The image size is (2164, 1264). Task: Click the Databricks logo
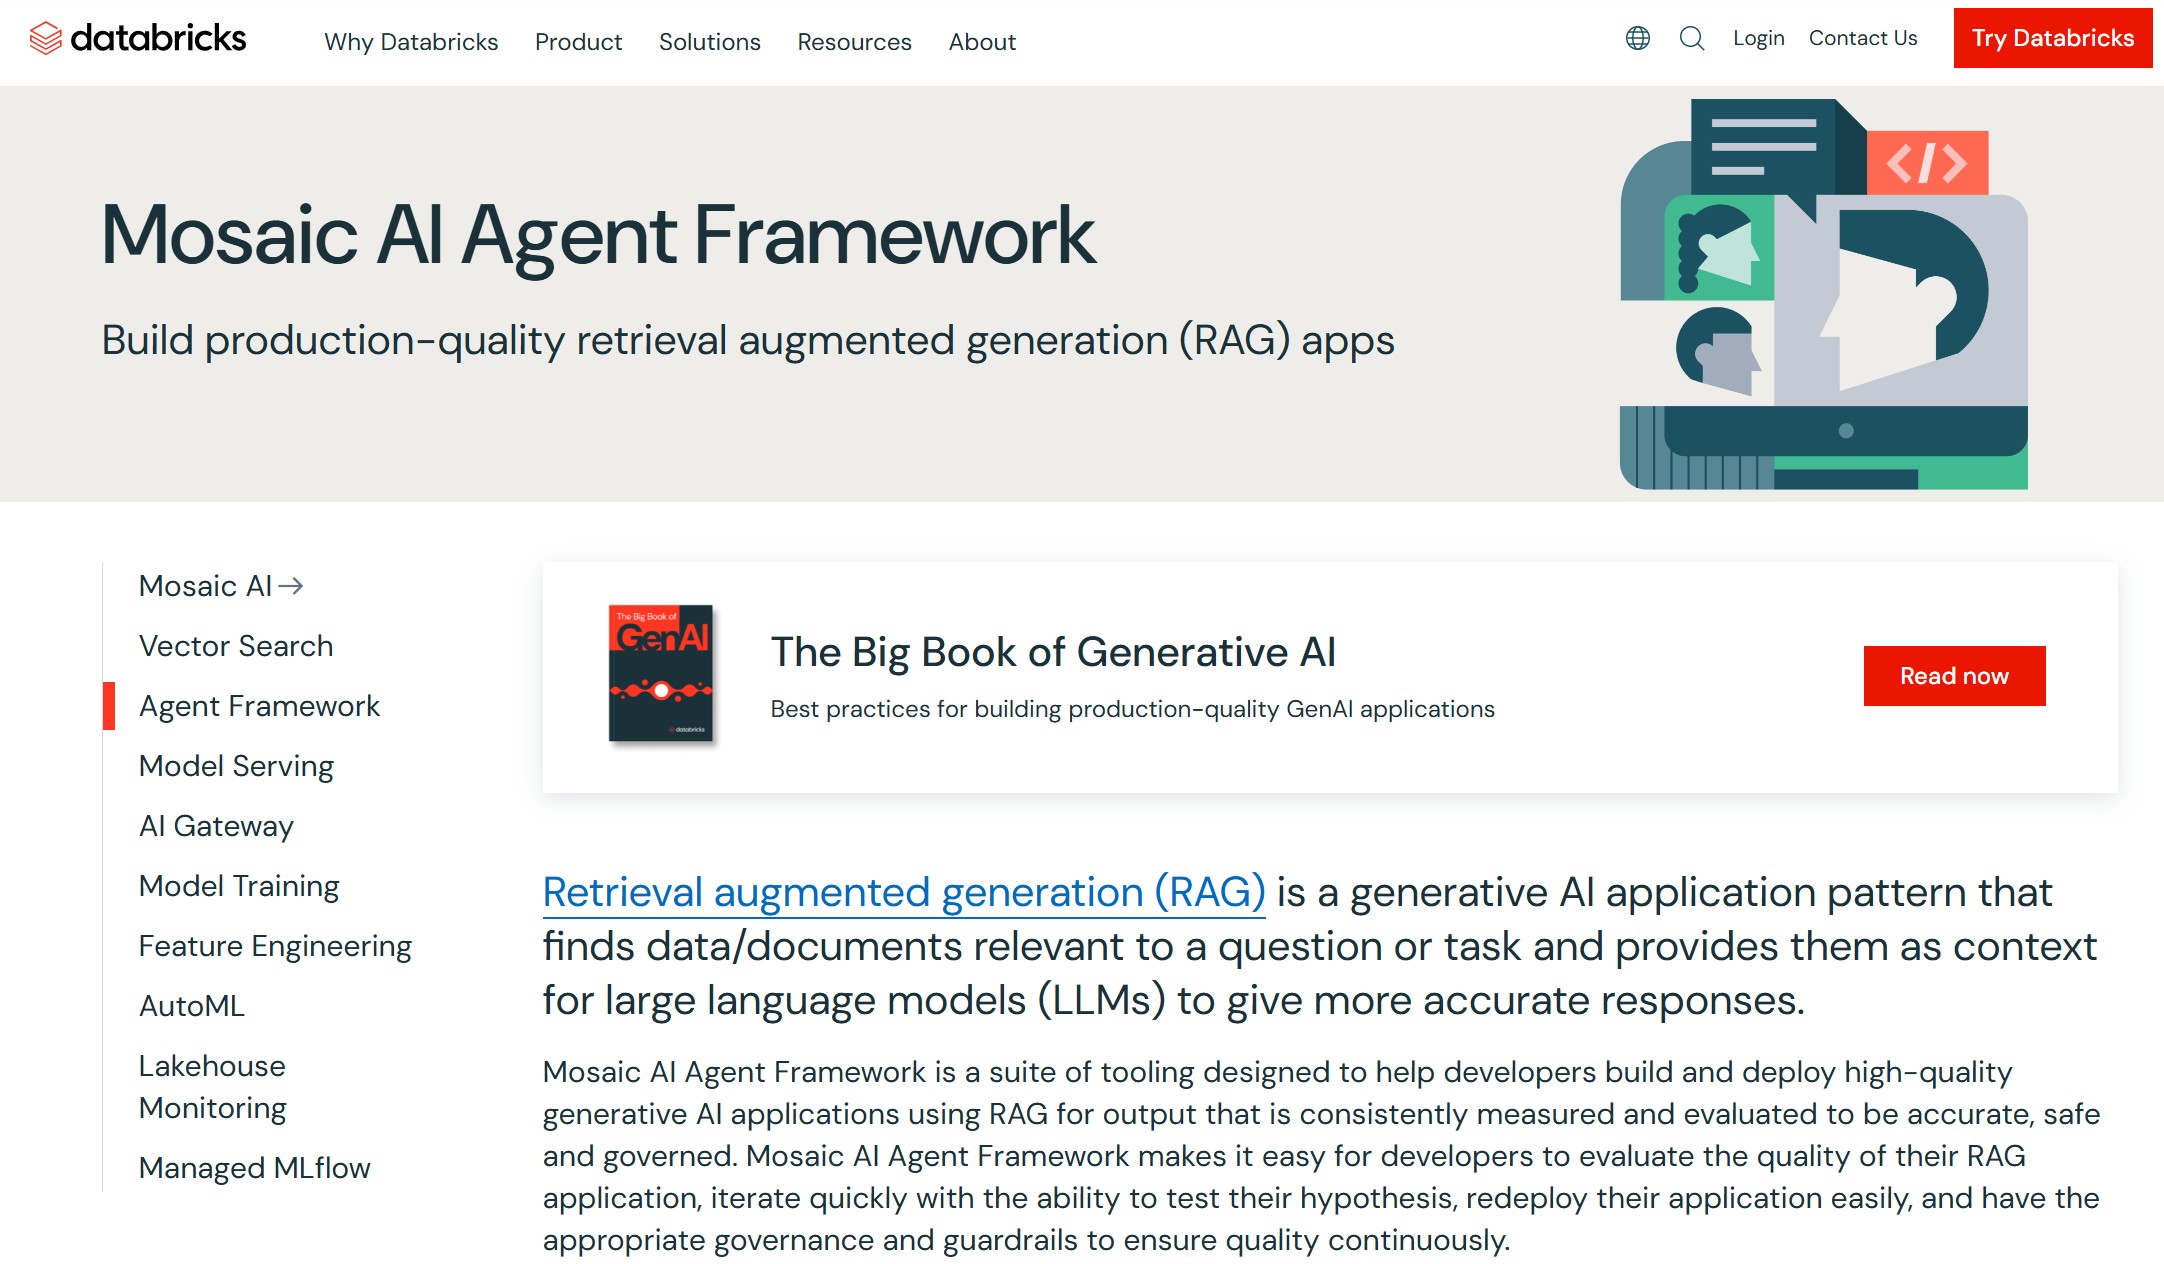pos(138,39)
